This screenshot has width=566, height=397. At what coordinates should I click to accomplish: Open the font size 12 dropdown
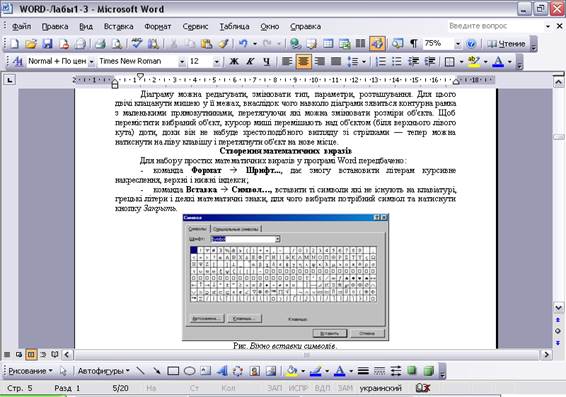pos(217,62)
